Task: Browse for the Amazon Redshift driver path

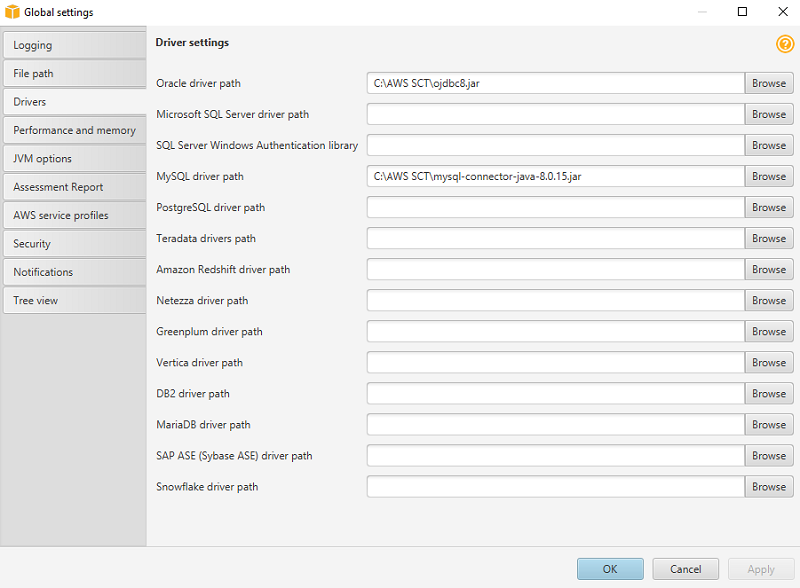Action: pyautogui.click(x=768, y=269)
